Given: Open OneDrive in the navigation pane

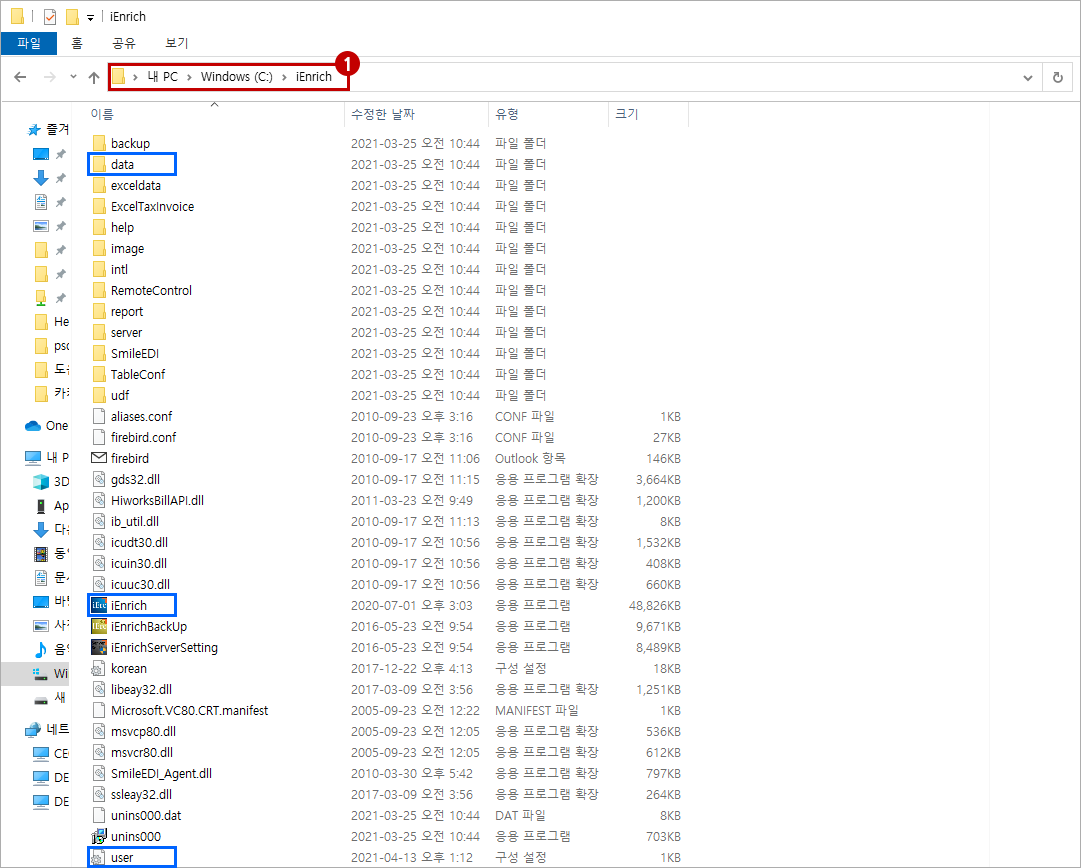Looking at the screenshot, I should (x=46, y=425).
